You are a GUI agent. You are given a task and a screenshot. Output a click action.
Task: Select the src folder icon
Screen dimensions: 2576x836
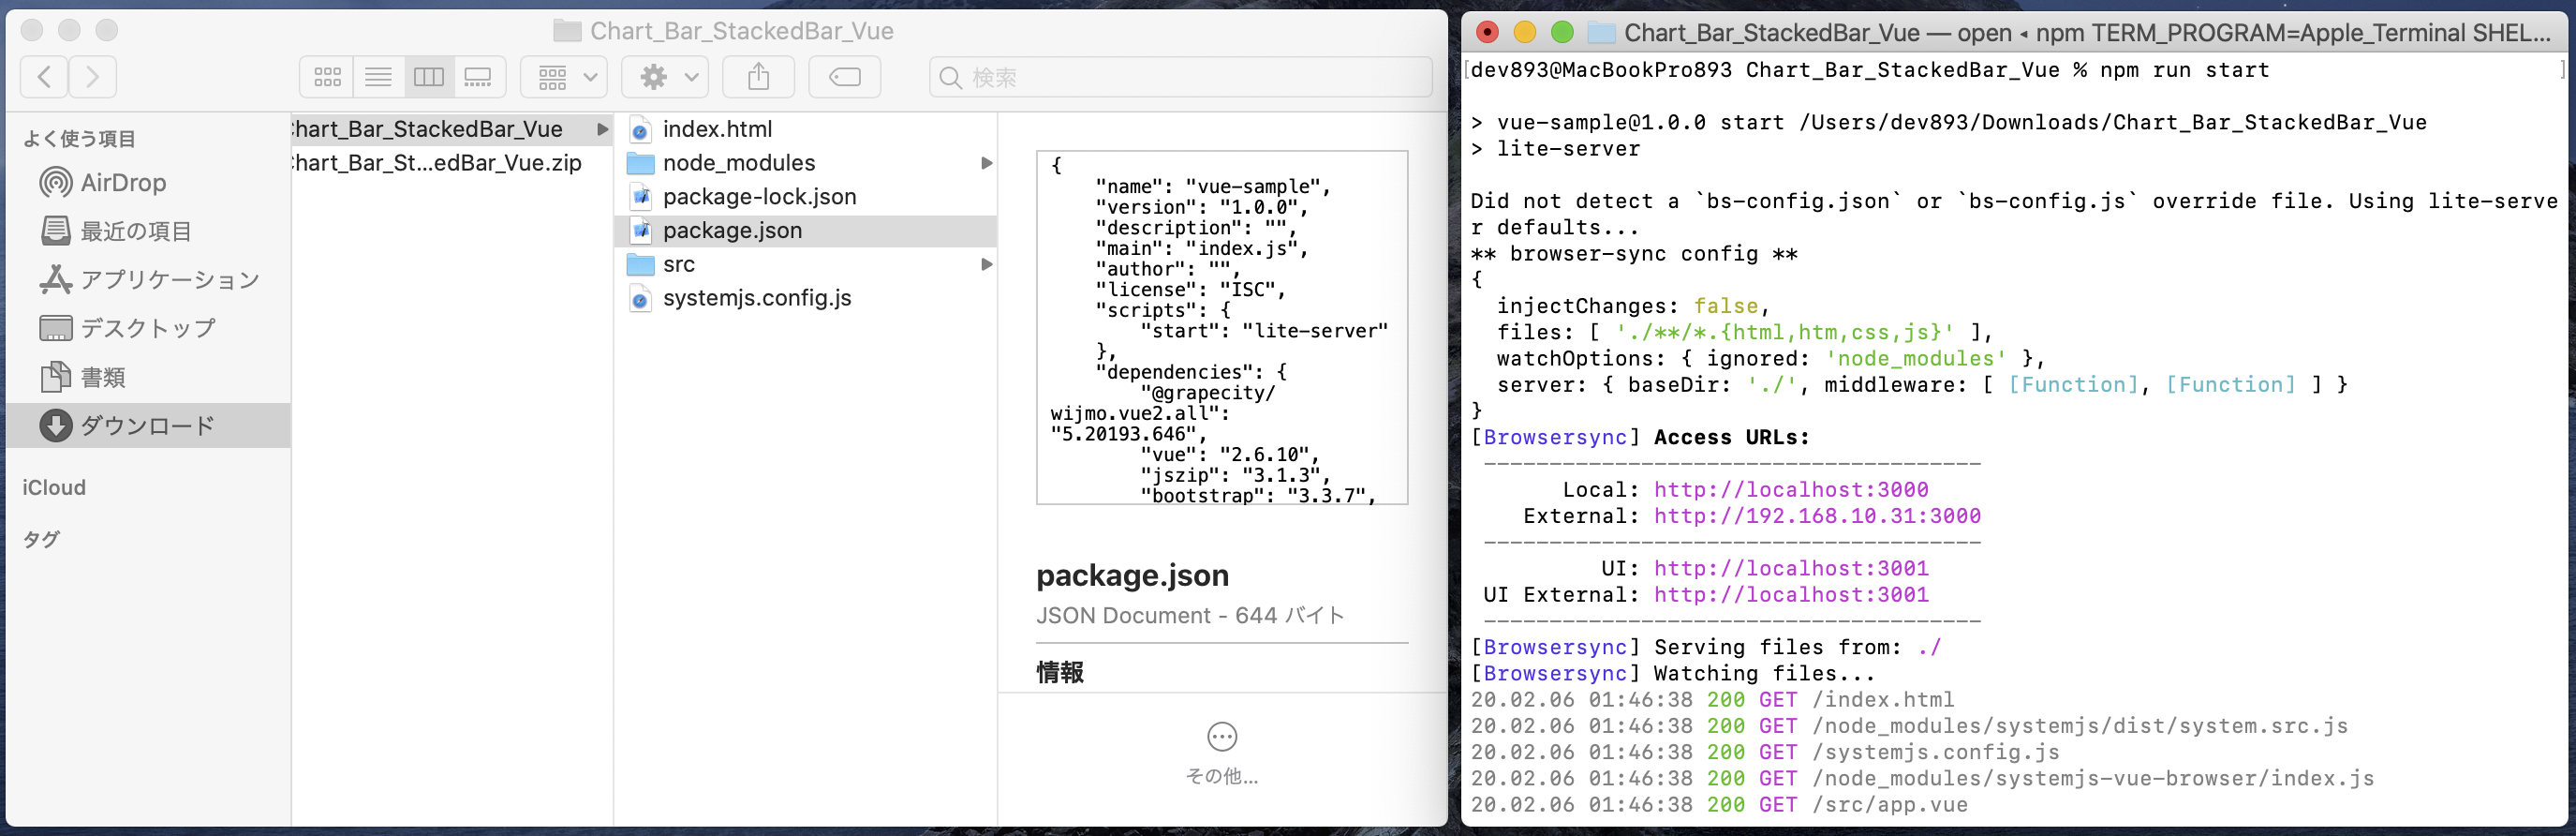640,265
